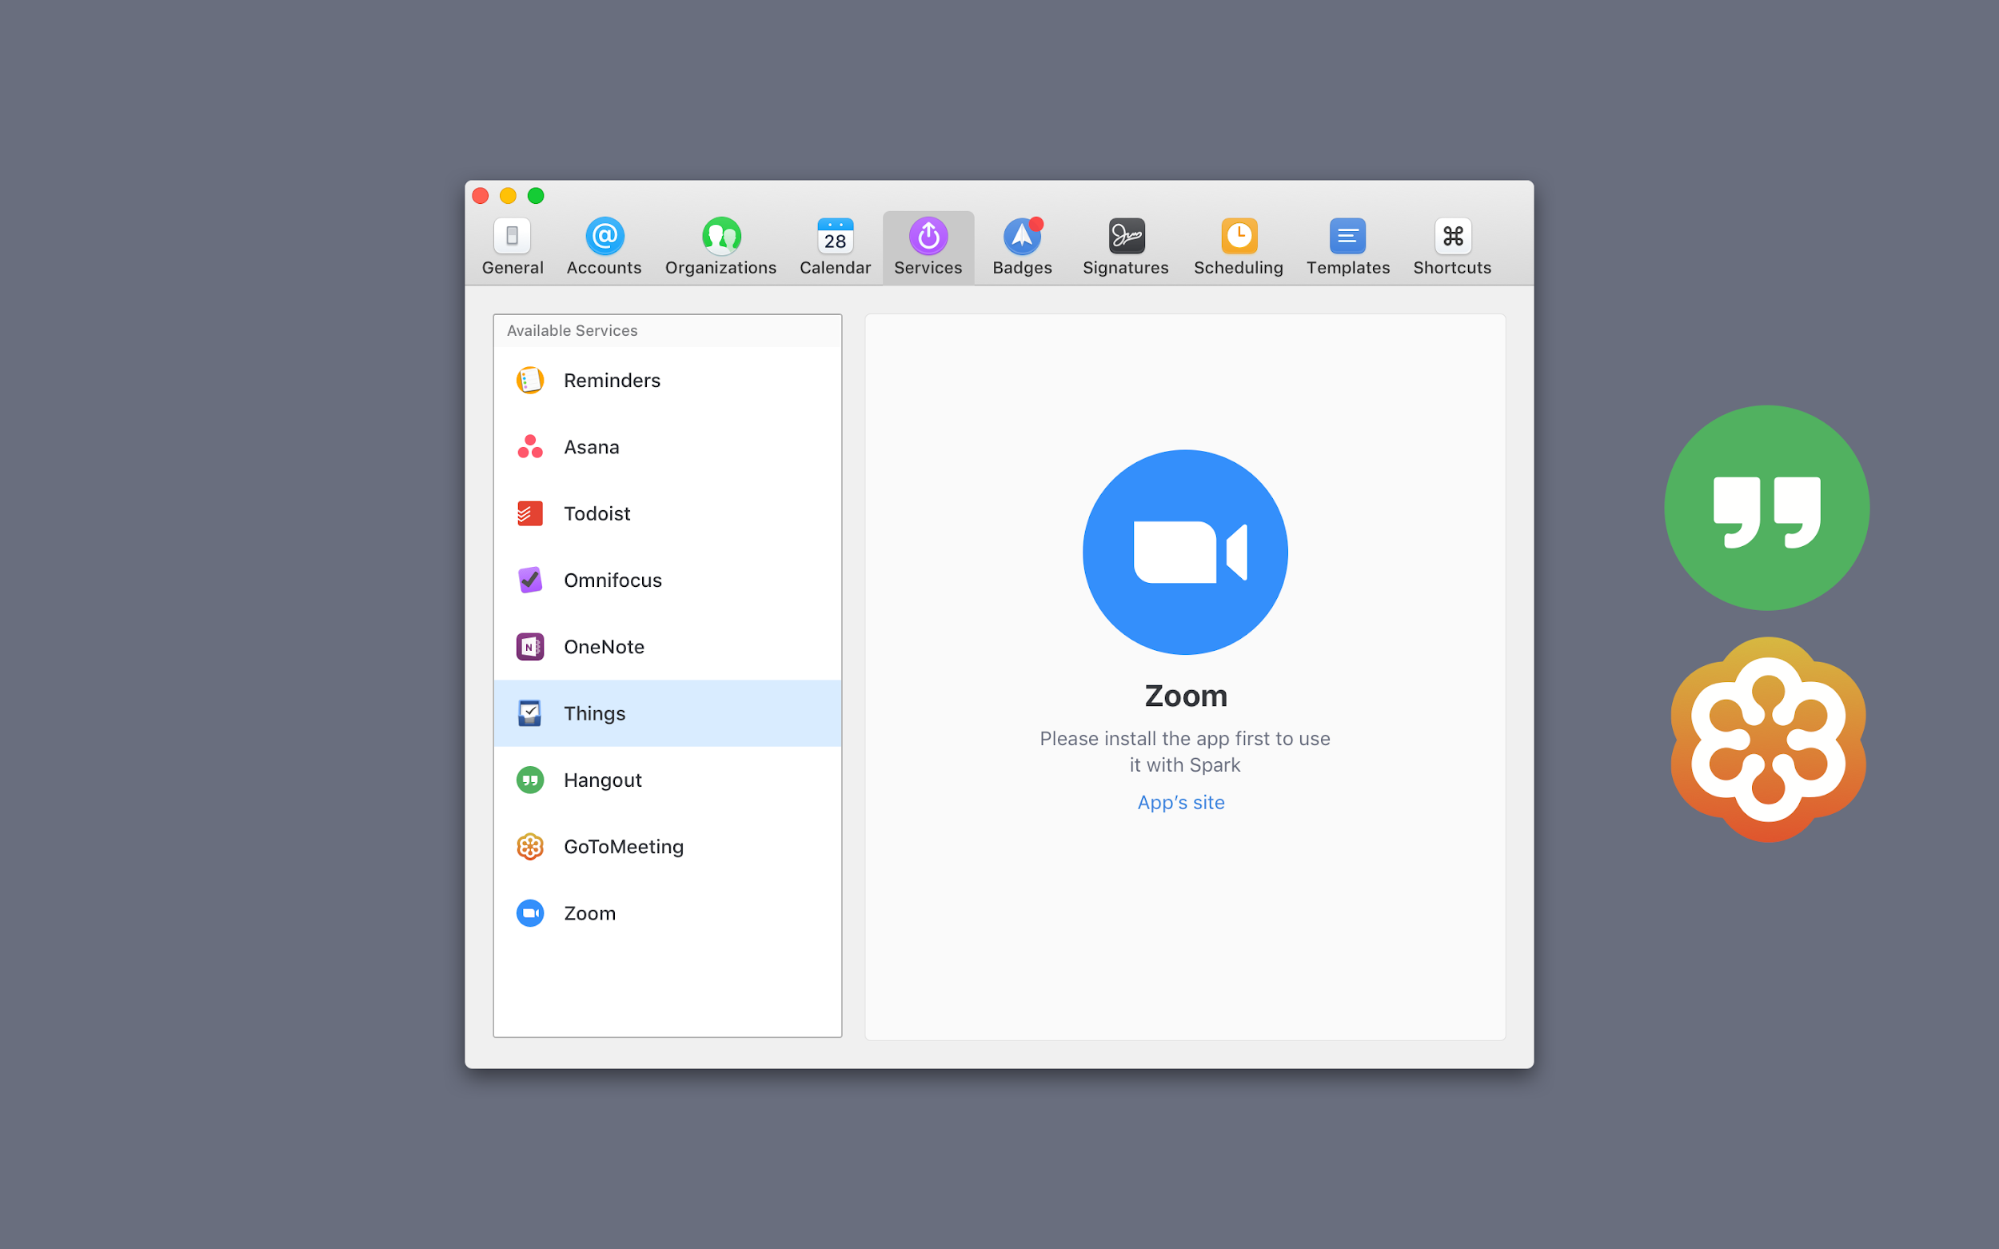Select the Services tab
This screenshot has height=1249, width=1999.
pos(927,247)
